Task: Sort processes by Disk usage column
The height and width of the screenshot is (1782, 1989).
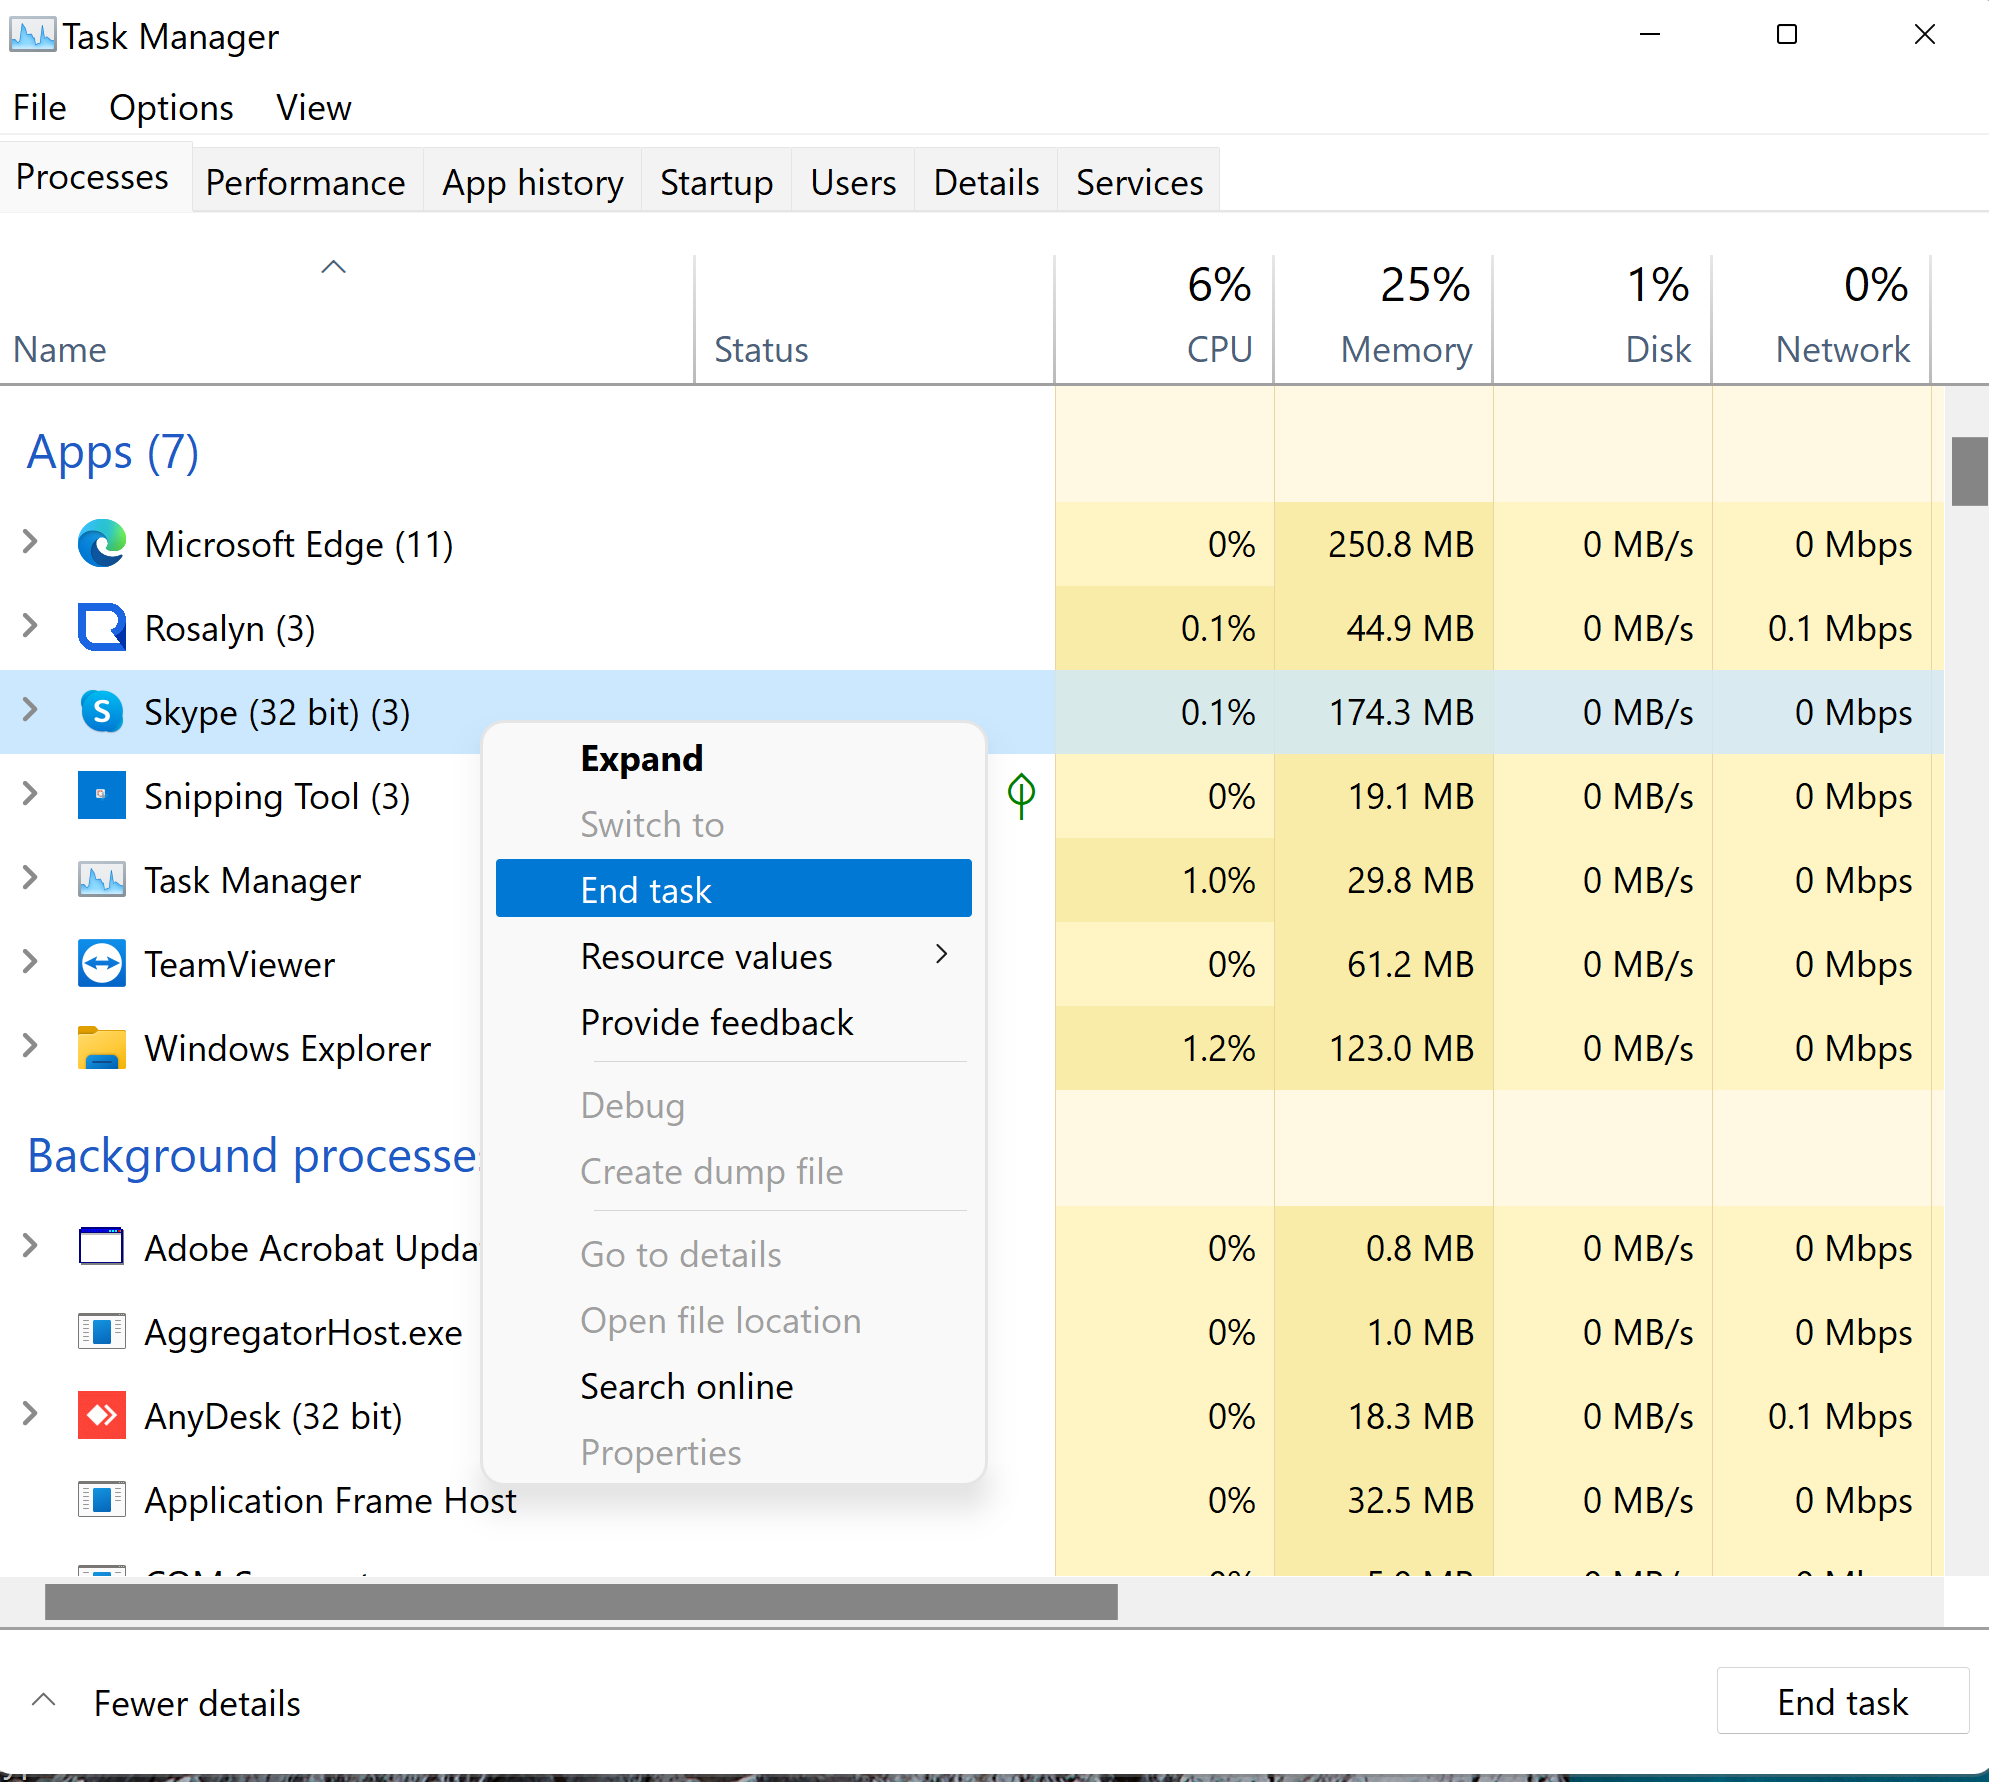Action: [x=1602, y=318]
